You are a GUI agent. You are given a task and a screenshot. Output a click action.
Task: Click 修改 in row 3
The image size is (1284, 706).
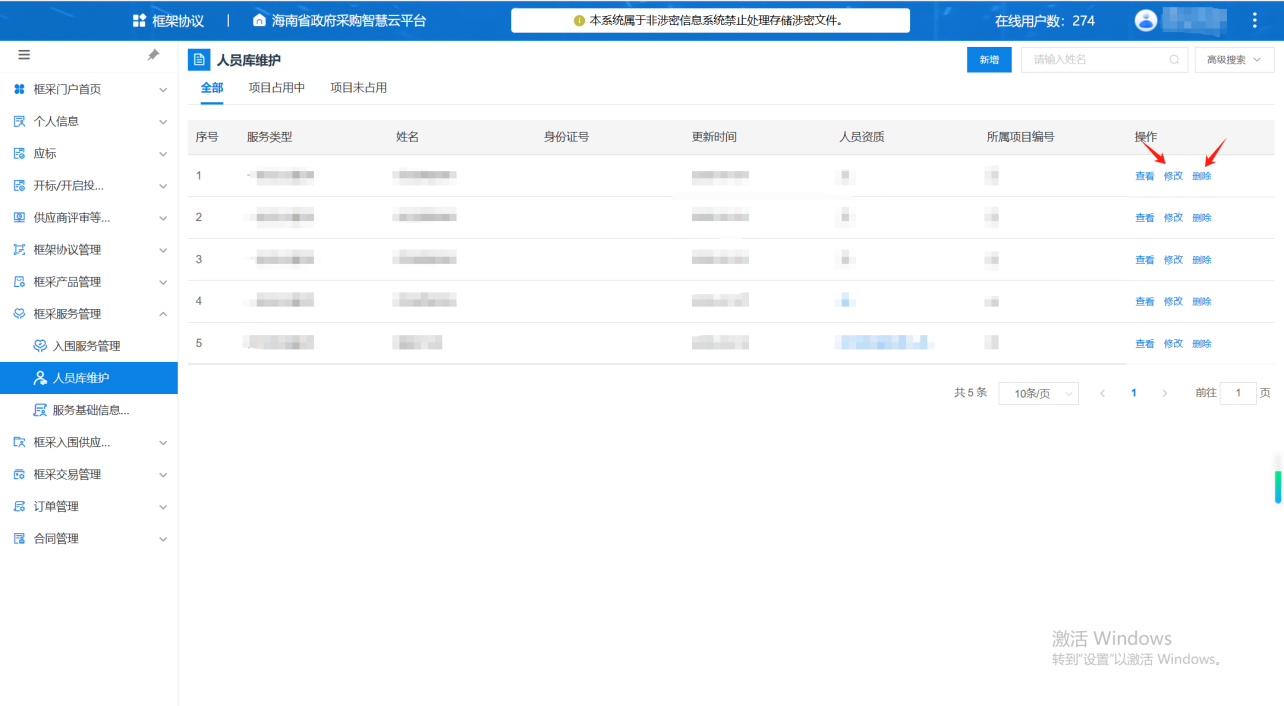tap(1173, 260)
